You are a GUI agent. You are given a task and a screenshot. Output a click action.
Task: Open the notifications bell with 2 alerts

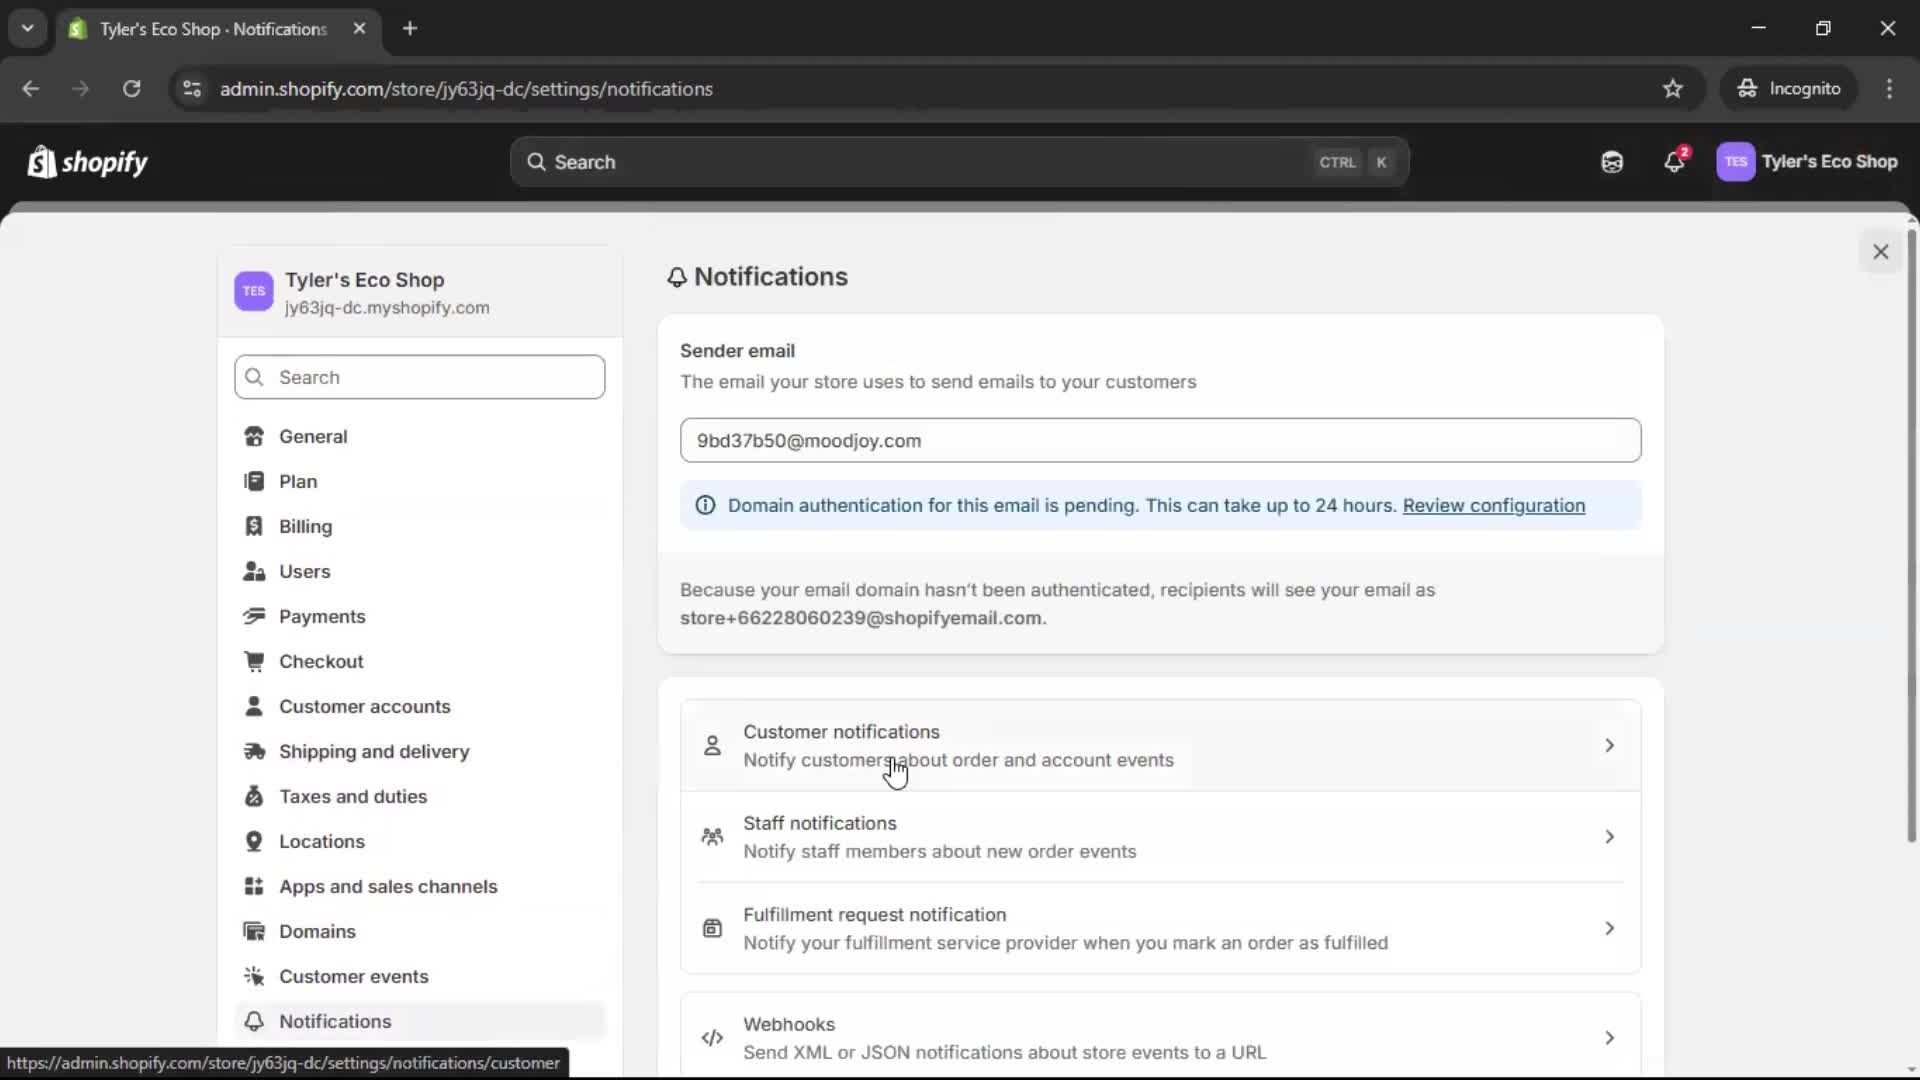point(1675,162)
